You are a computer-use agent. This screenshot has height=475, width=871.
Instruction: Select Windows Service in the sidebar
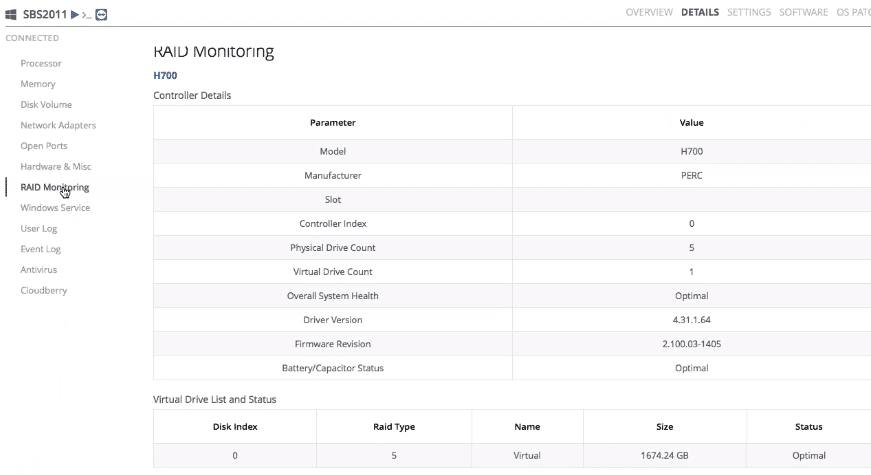[x=55, y=208]
